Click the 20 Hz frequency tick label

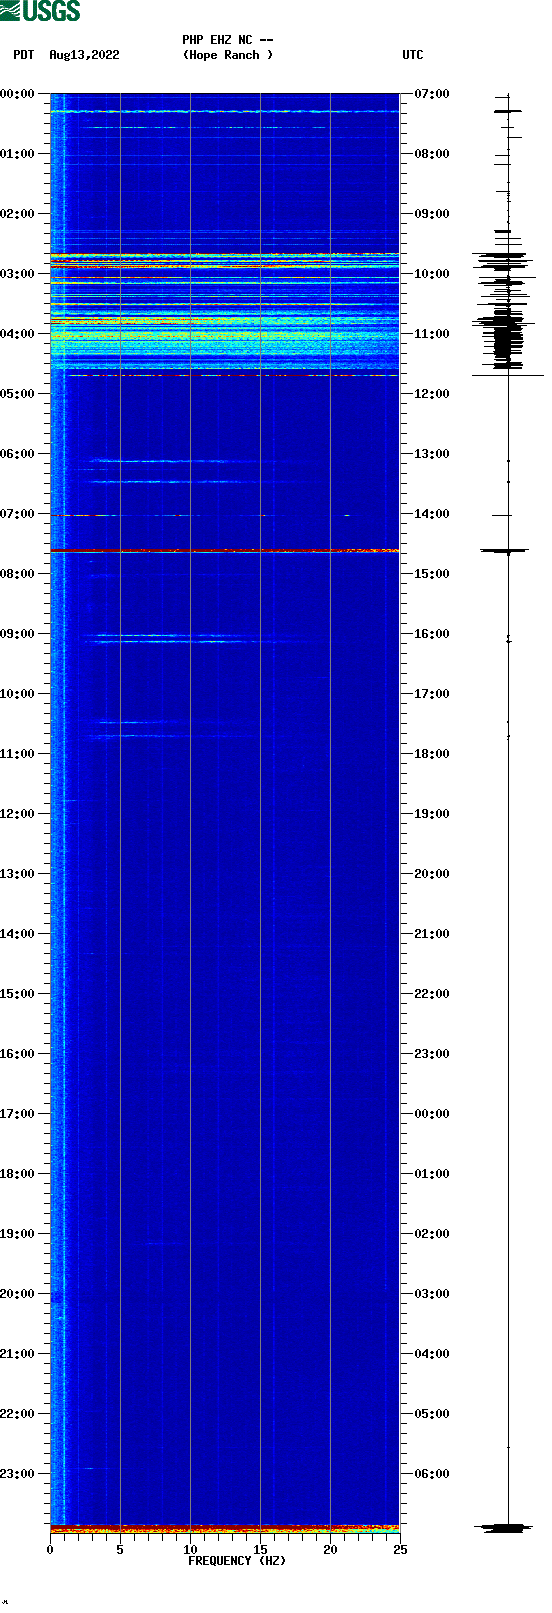pyautogui.click(x=330, y=1550)
